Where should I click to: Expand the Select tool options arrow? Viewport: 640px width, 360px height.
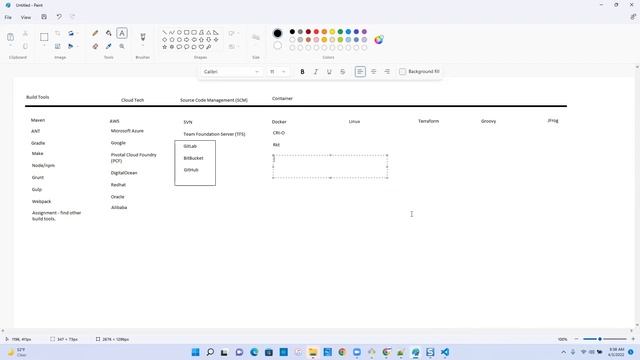point(44,46)
